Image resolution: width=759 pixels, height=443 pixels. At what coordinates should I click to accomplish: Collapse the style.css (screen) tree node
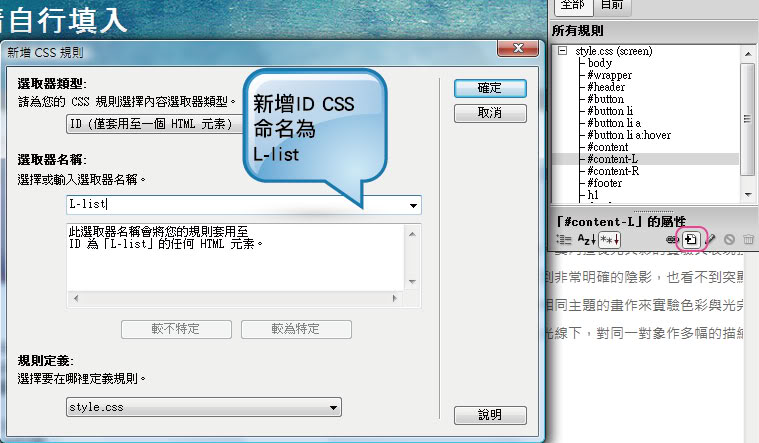(x=564, y=51)
